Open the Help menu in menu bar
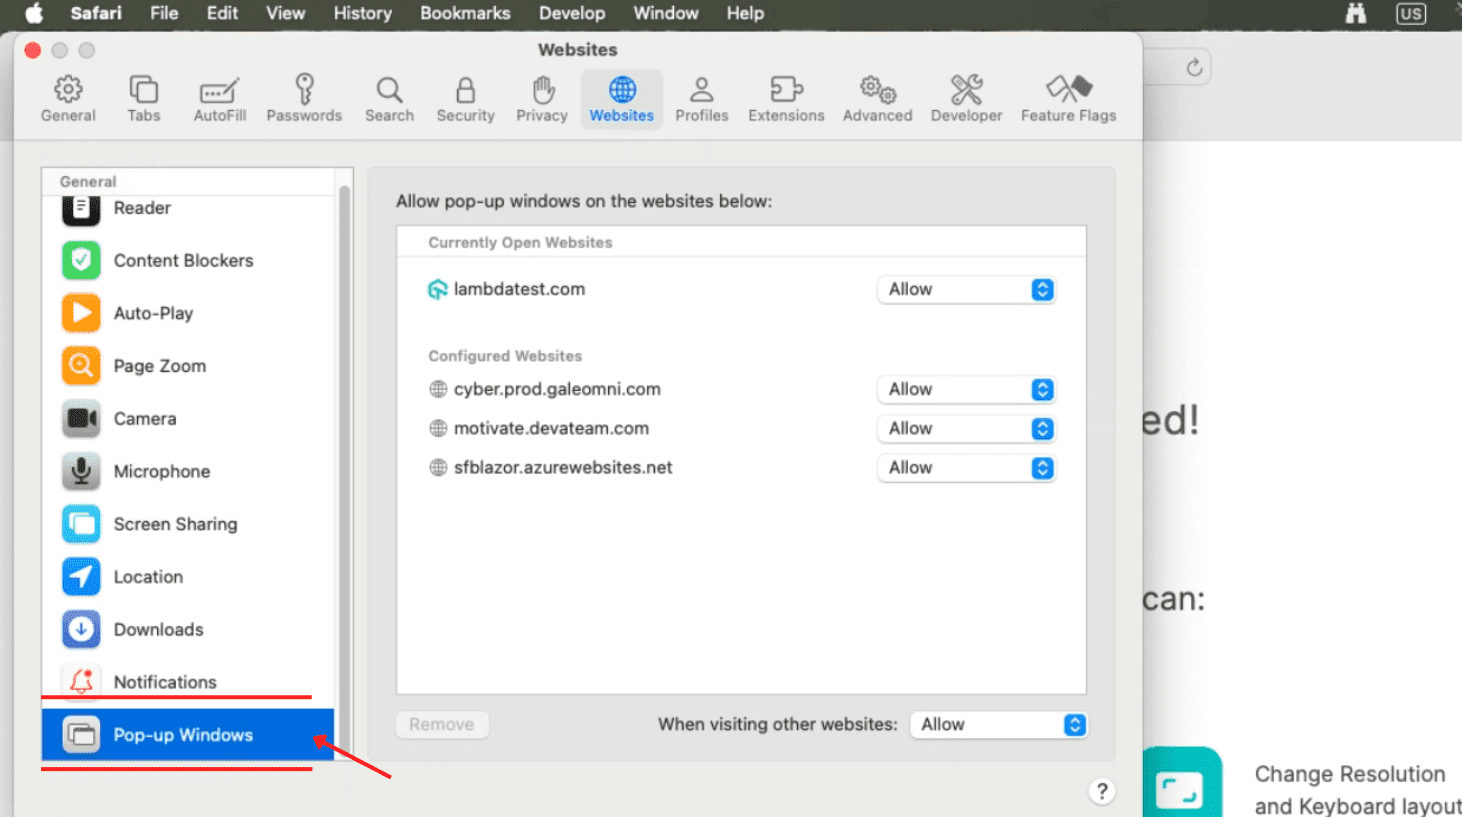This screenshot has height=817, width=1462. 745,14
